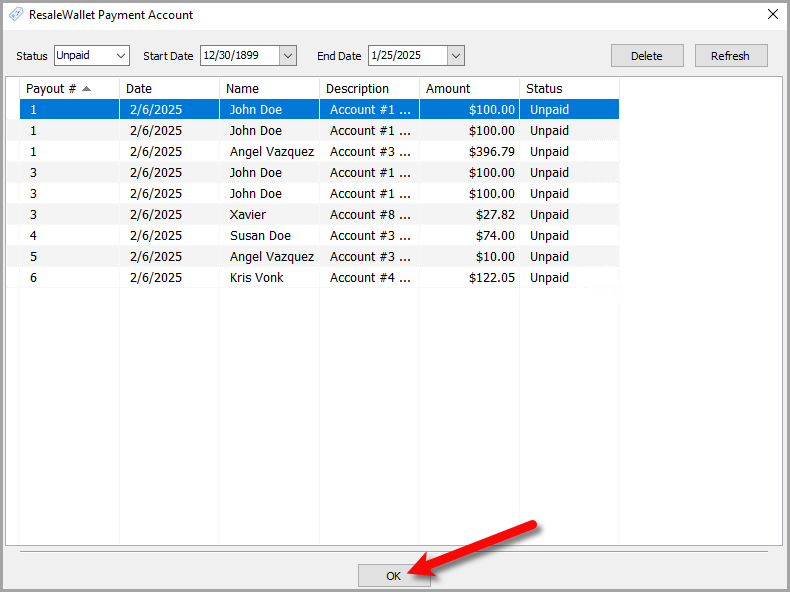Expand the Start Date calendar dropdown arrow

click(x=288, y=55)
